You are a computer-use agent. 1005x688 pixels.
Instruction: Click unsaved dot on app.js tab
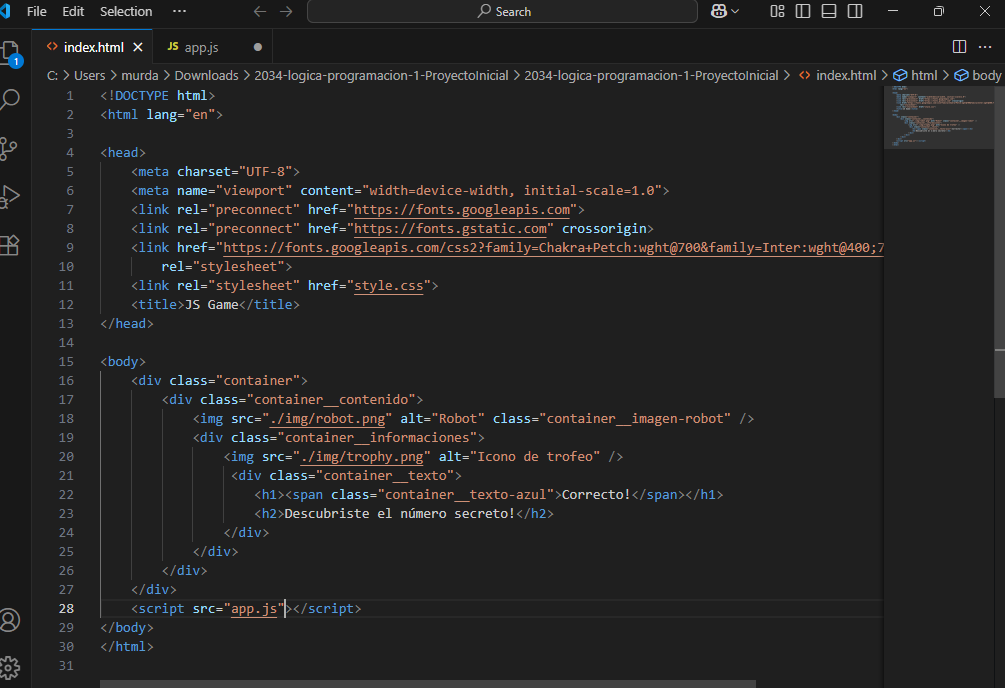point(258,47)
